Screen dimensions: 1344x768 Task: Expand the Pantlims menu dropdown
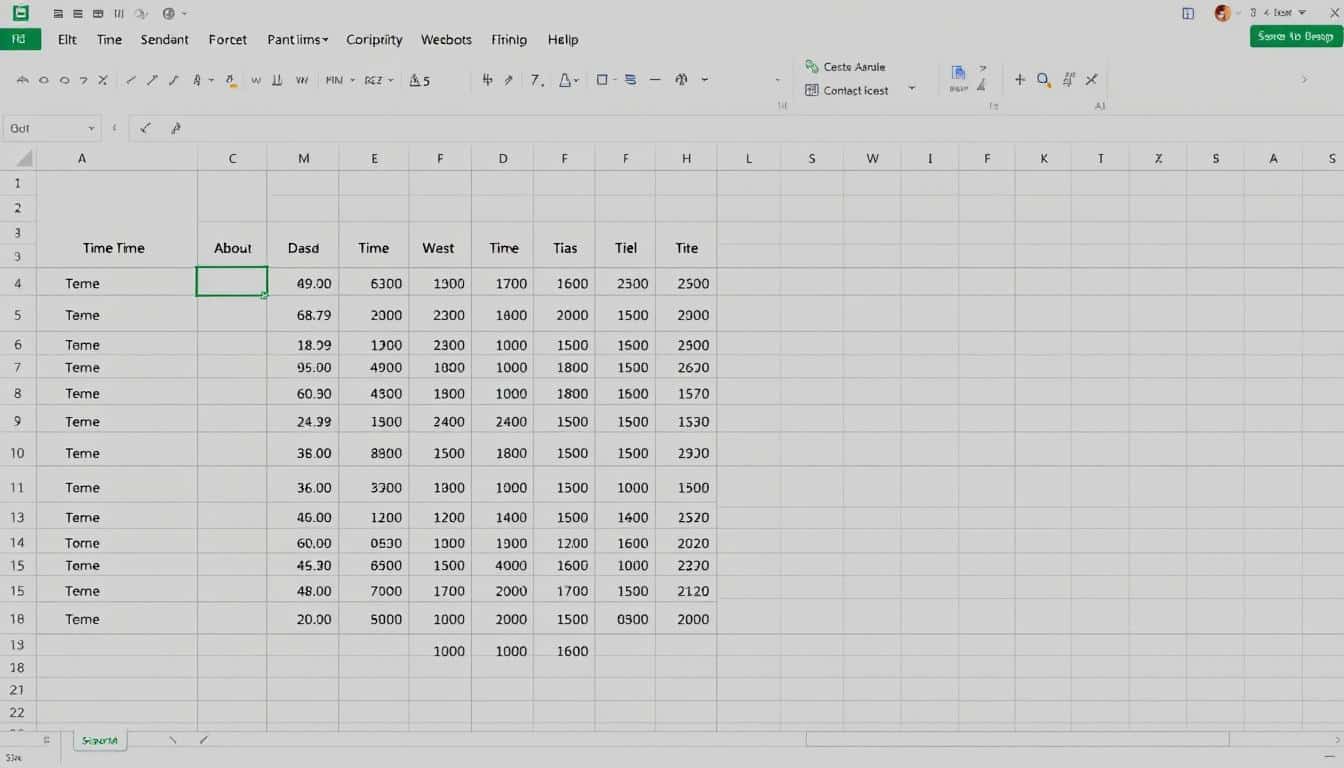point(325,40)
